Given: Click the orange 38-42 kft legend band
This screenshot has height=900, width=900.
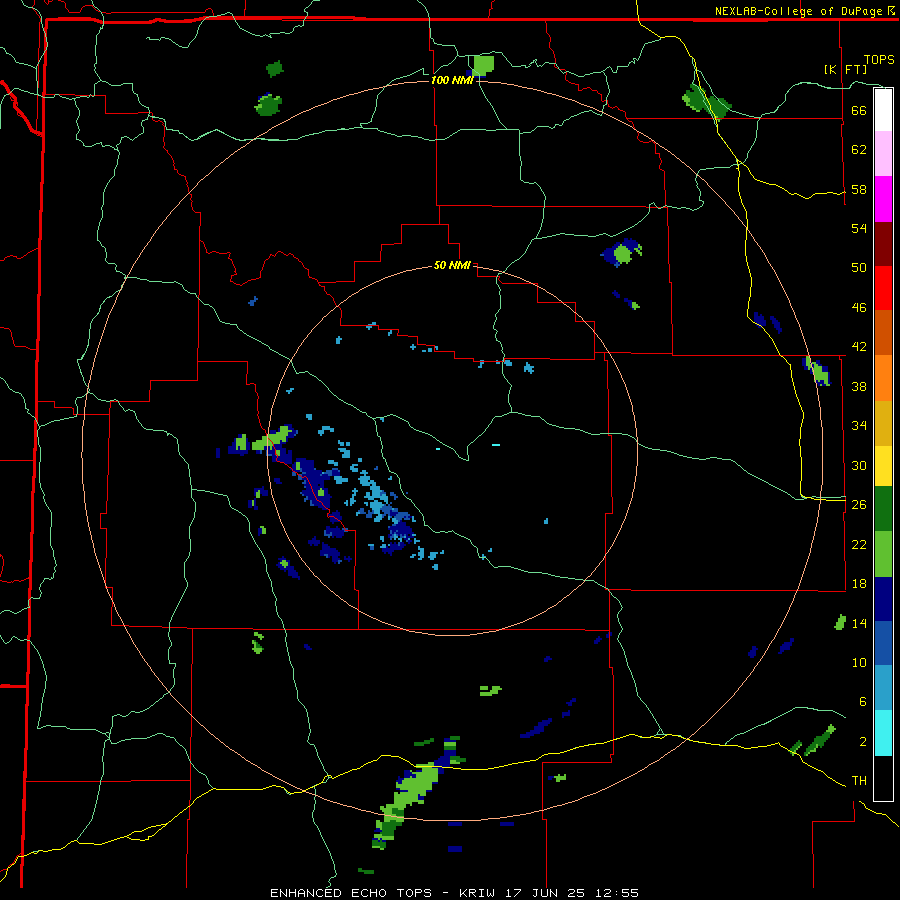Looking at the screenshot, I should [883, 377].
